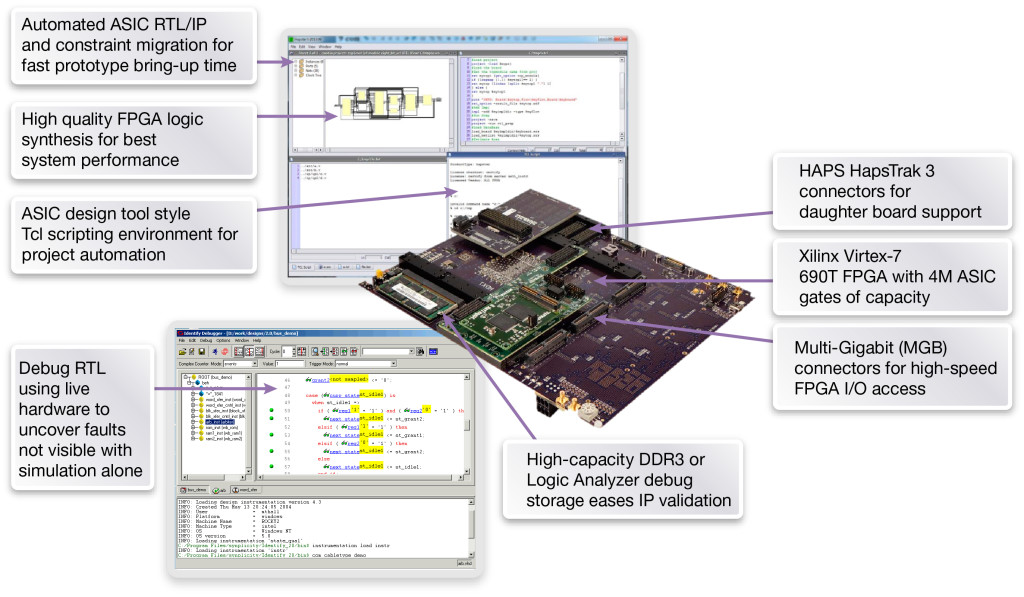Click the edit document icon beside open folder
This screenshot has width=1024, height=597.
click(x=191, y=351)
